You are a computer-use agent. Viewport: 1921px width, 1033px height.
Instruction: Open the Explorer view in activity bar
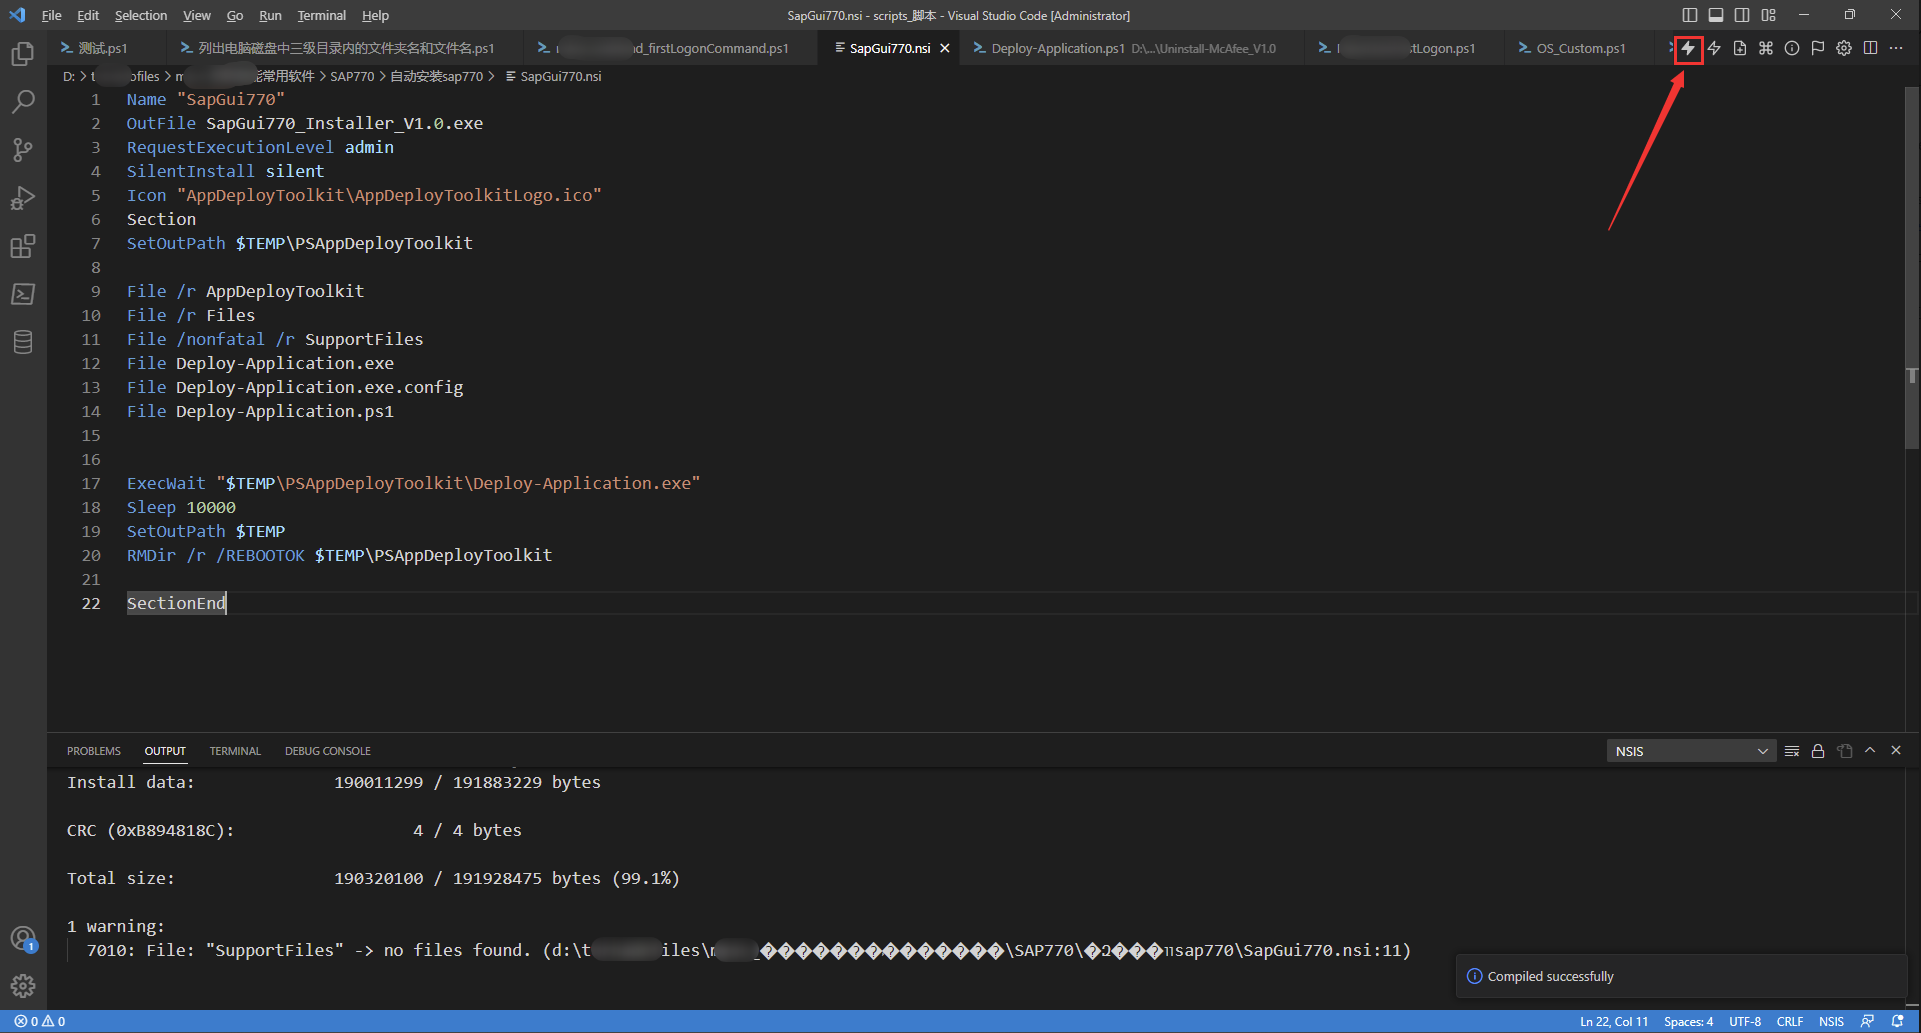[23, 53]
